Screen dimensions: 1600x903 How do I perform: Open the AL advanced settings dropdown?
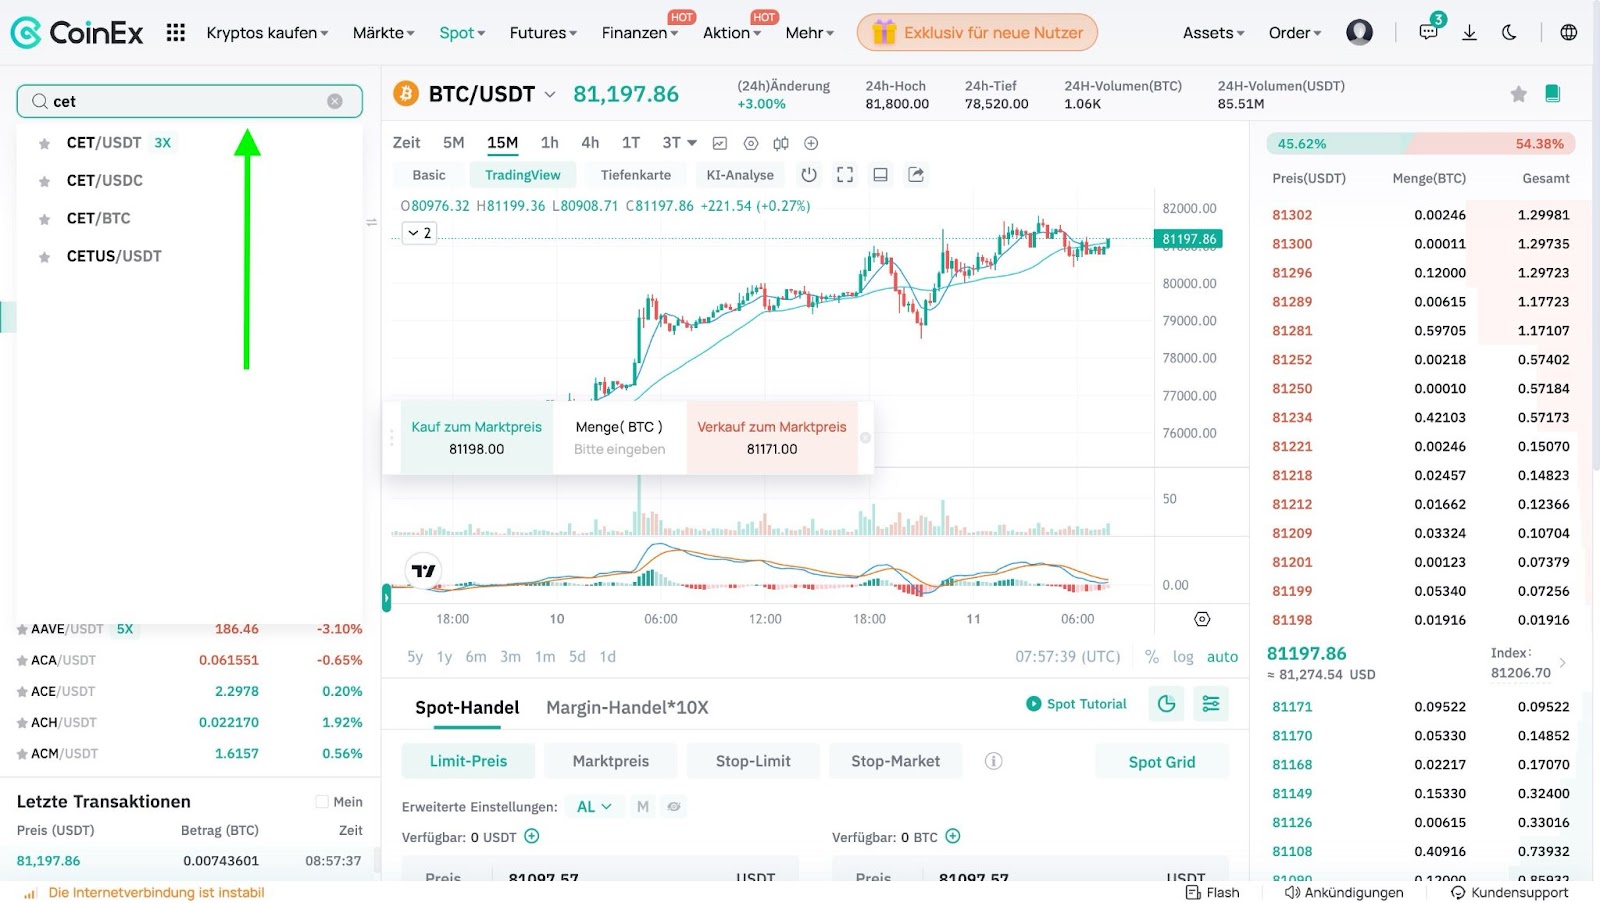coord(594,806)
